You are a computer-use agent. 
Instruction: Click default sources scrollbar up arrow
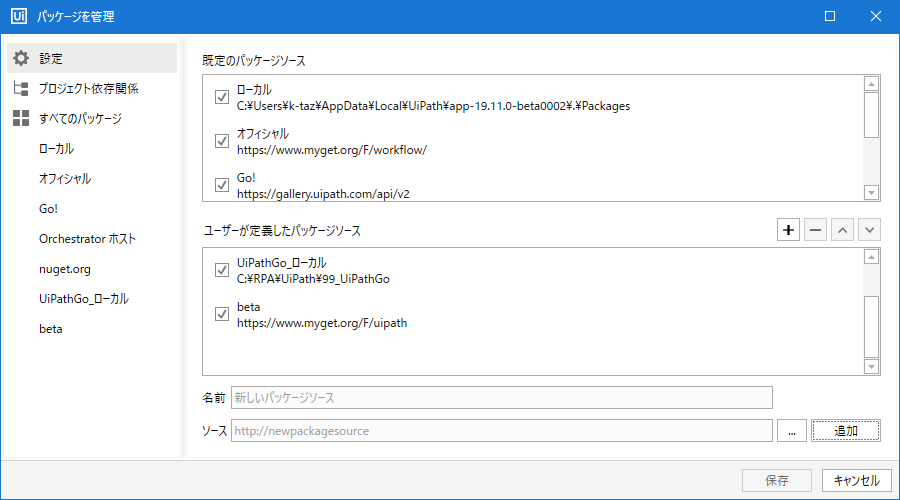click(871, 84)
